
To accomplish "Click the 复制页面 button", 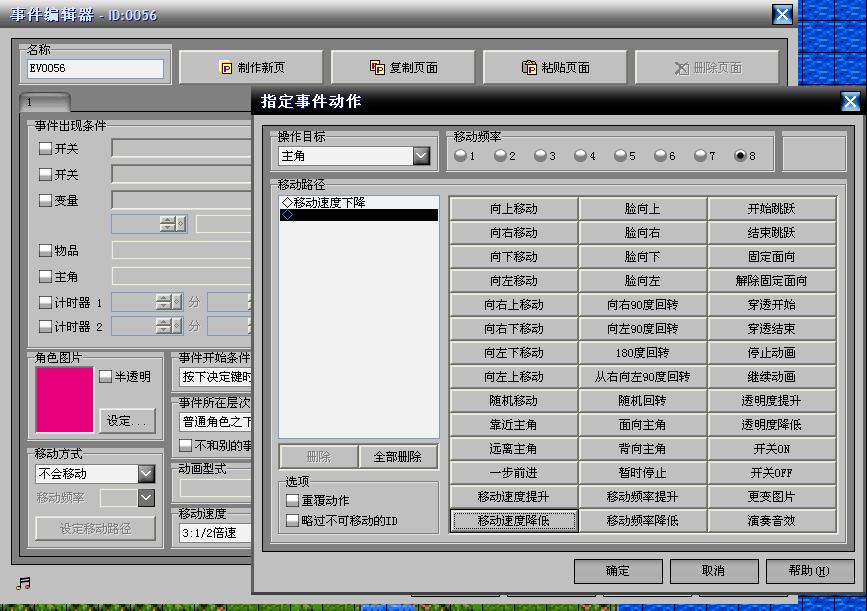I will 403,68.
